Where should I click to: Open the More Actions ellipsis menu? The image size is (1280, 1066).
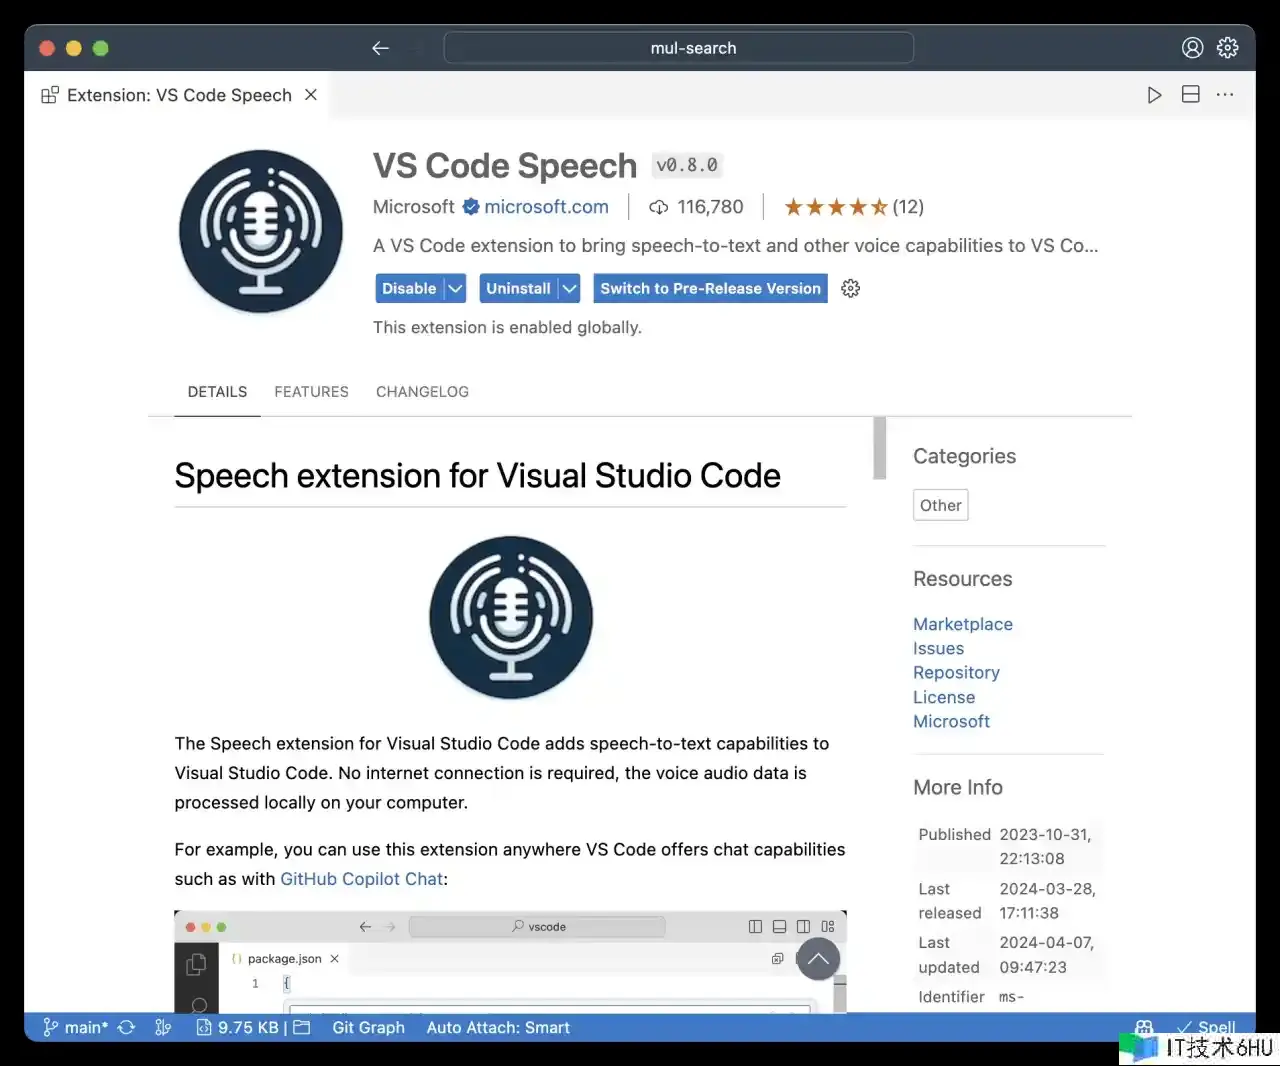coord(1225,95)
